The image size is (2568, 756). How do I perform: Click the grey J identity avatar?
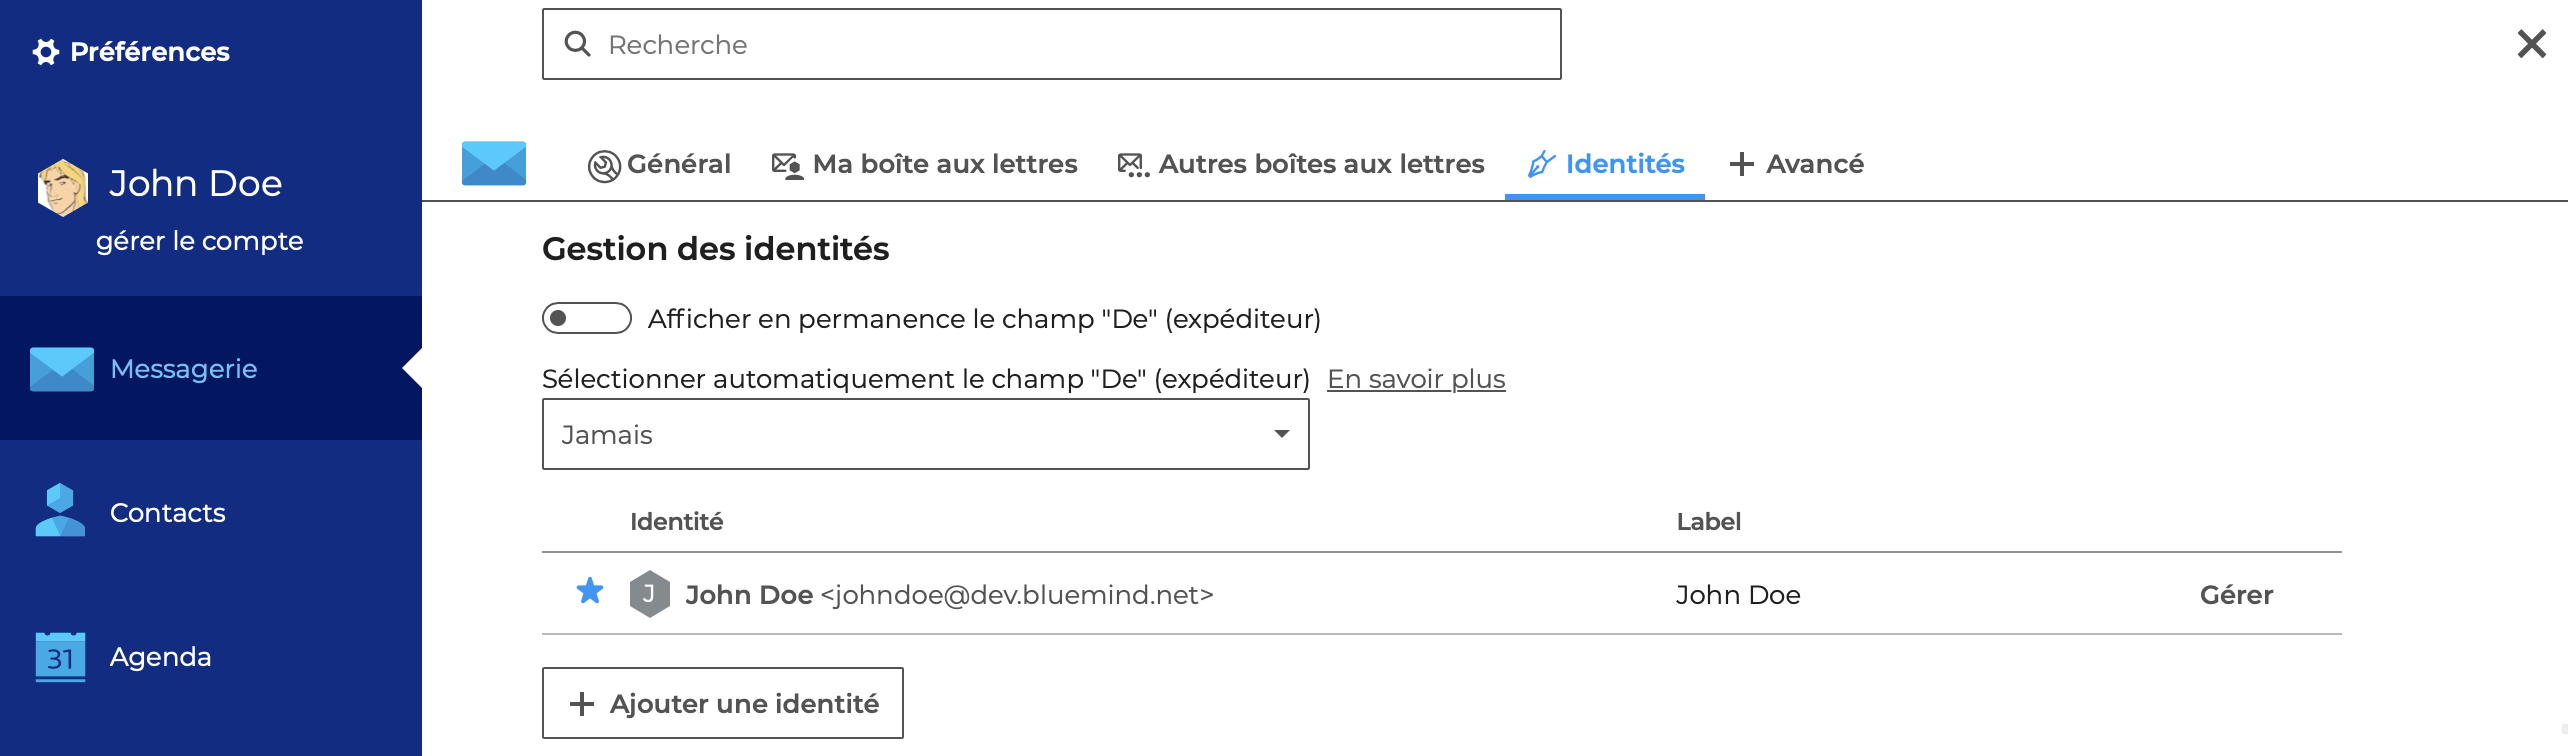649,594
